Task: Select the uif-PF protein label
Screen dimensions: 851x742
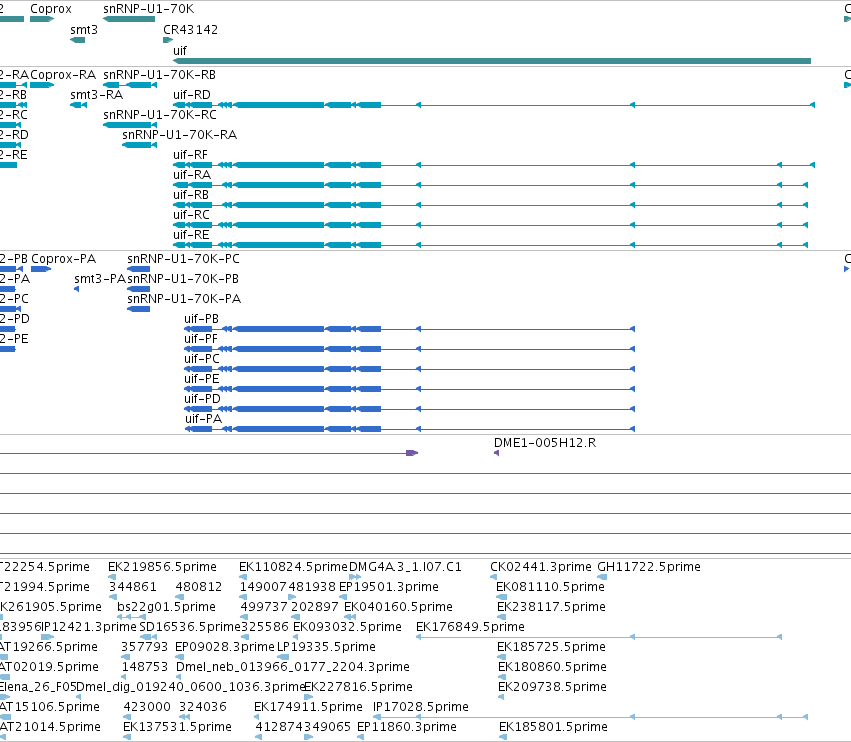Action: tap(201, 339)
